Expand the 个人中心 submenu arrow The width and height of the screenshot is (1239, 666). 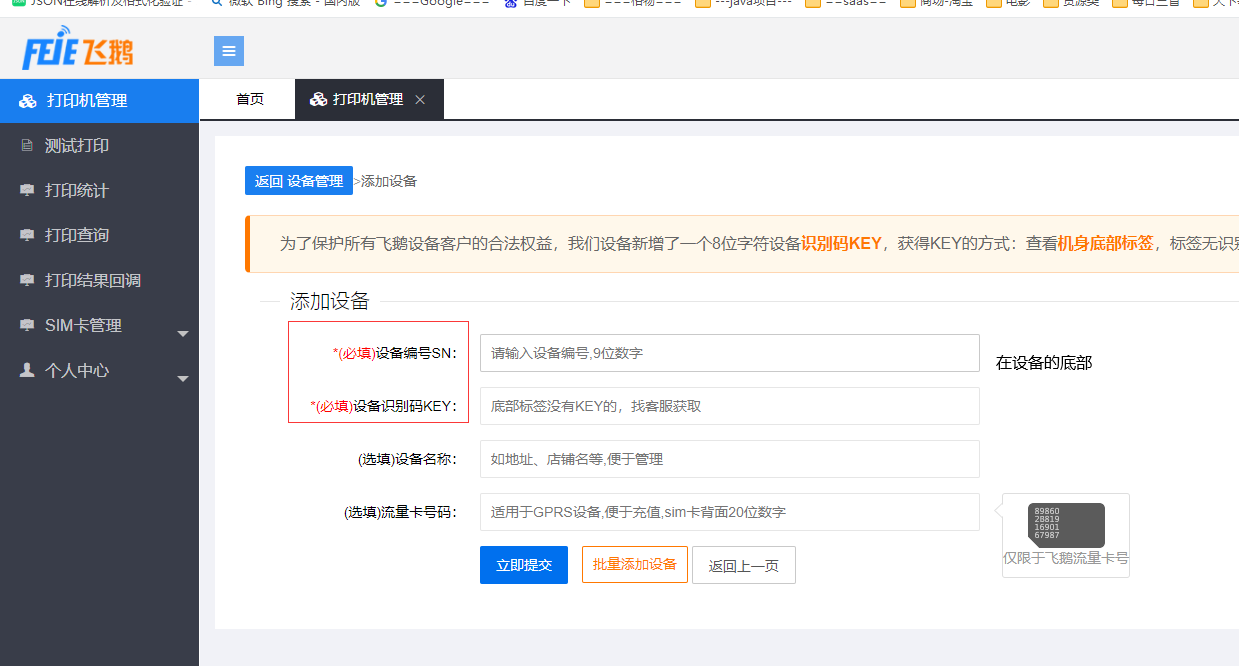(183, 379)
